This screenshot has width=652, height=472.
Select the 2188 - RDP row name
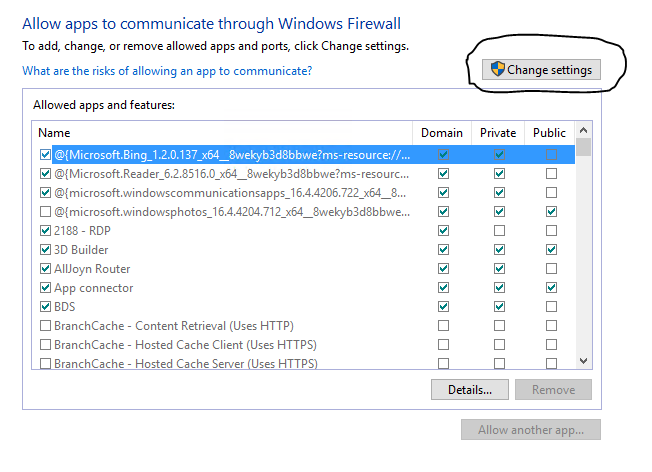click(82, 231)
